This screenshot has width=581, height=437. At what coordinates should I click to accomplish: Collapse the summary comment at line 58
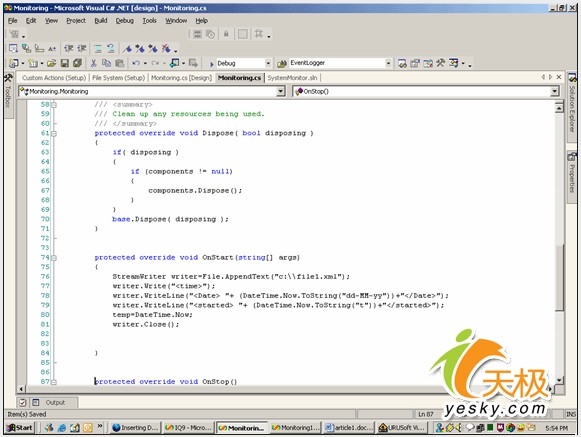54,105
